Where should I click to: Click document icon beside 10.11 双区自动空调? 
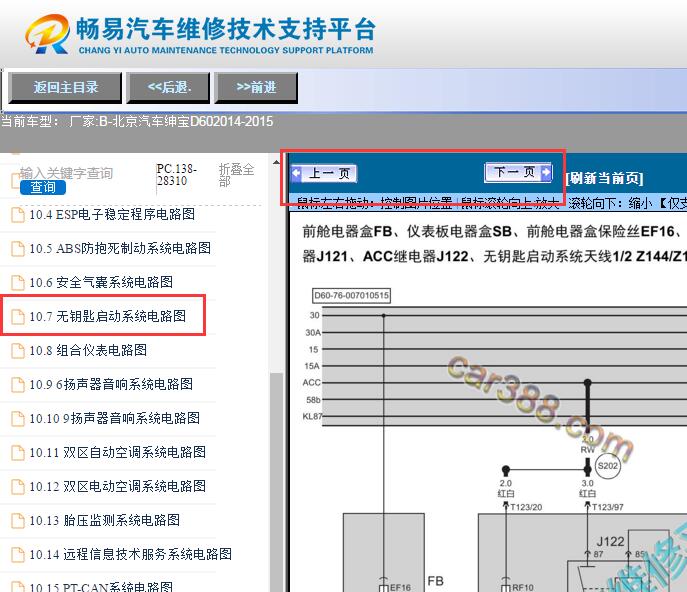[x=18, y=452]
